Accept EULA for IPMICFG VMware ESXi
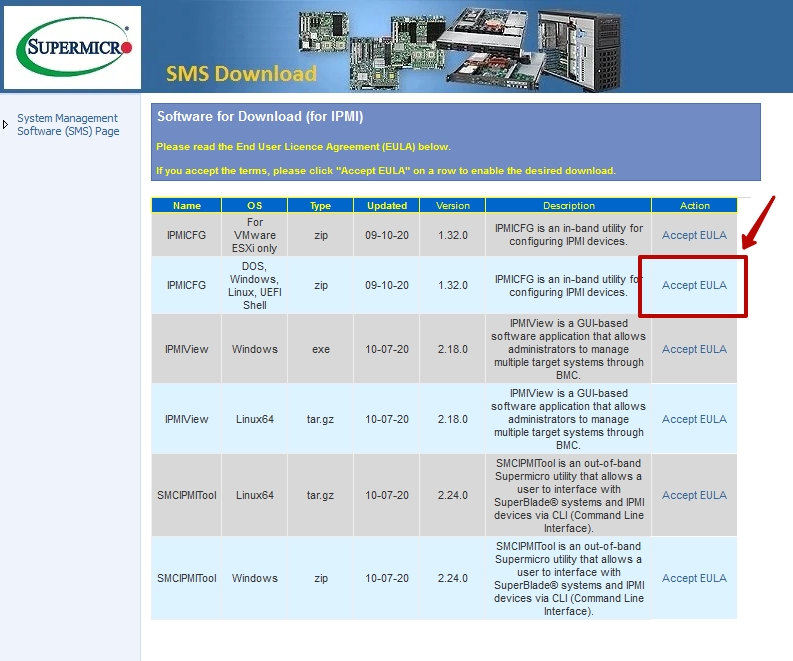 [694, 235]
